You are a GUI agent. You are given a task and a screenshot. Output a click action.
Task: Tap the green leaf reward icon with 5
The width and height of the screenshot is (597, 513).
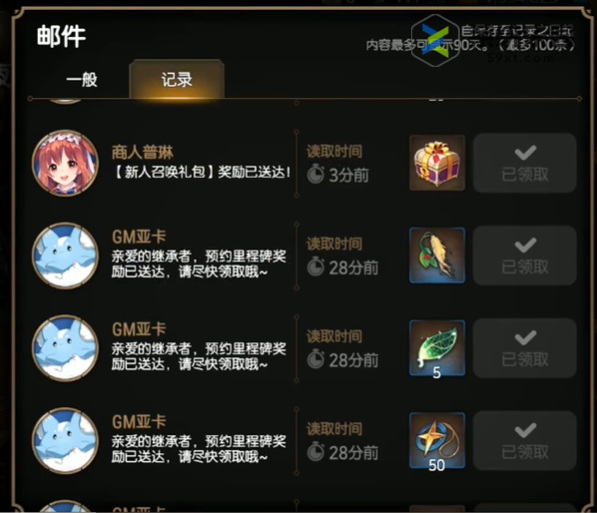coord(437,348)
